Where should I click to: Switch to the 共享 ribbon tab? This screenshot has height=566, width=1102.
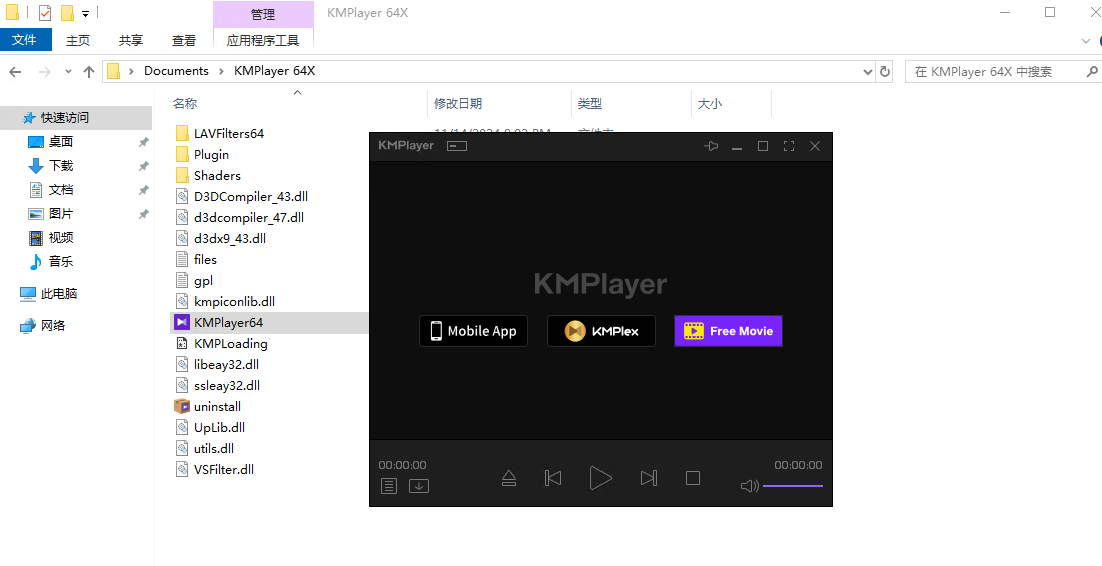point(131,41)
